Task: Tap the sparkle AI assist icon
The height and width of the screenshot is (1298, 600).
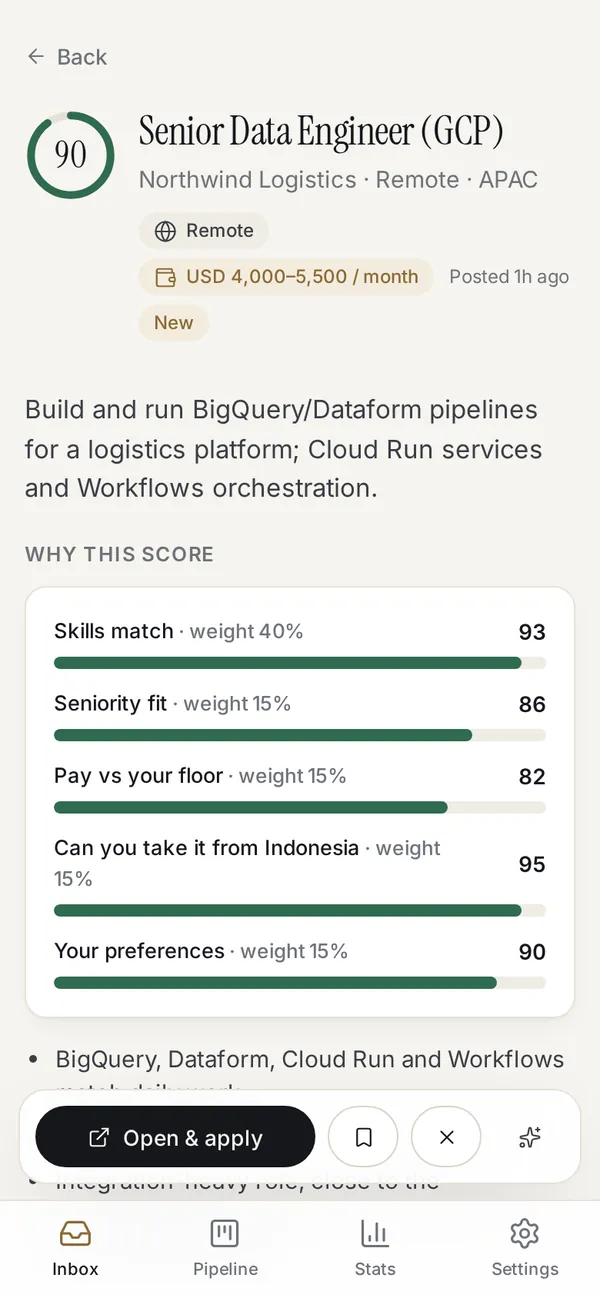Action: [530, 1137]
